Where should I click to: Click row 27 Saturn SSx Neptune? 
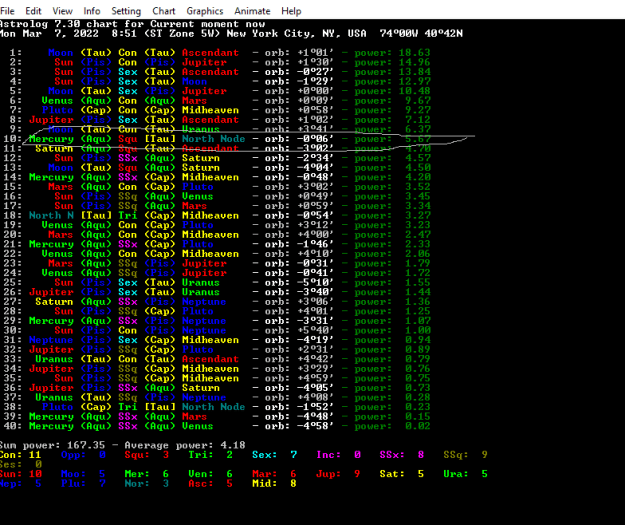click(x=217, y=301)
